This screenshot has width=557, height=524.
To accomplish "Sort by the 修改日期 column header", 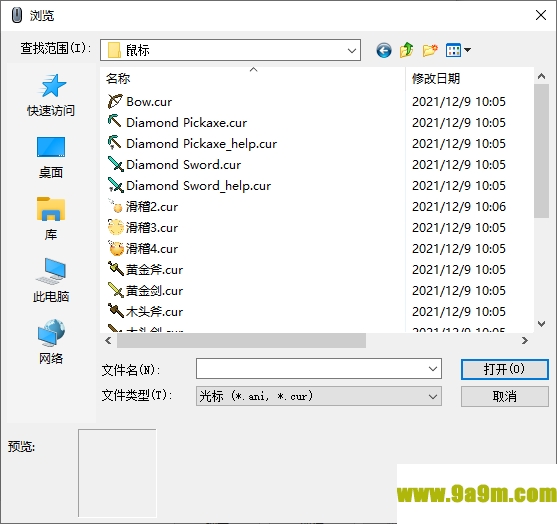I will tap(470, 78).
